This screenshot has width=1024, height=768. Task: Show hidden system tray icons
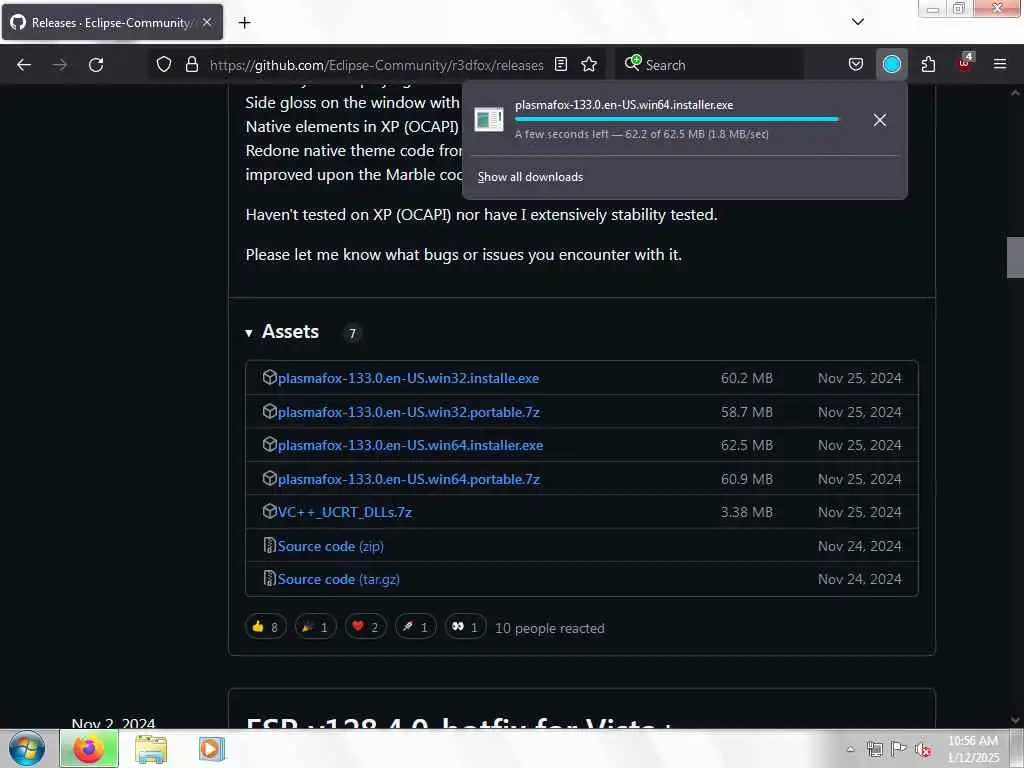850,749
